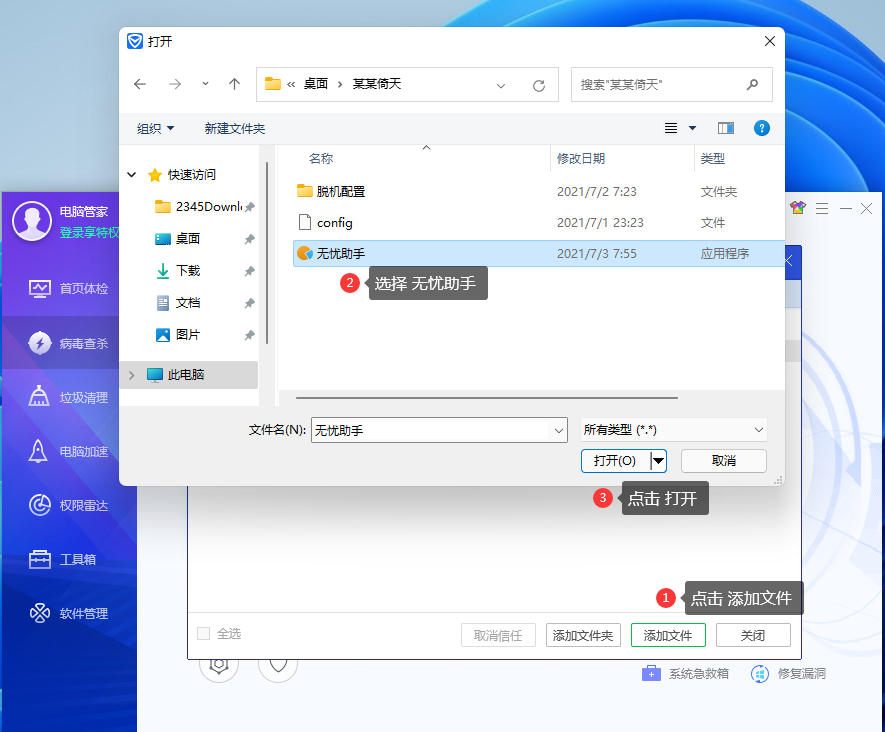This screenshot has width=885, height=732.
Task: Open 电脑管家 skin shirt icon
Action: 798,208
